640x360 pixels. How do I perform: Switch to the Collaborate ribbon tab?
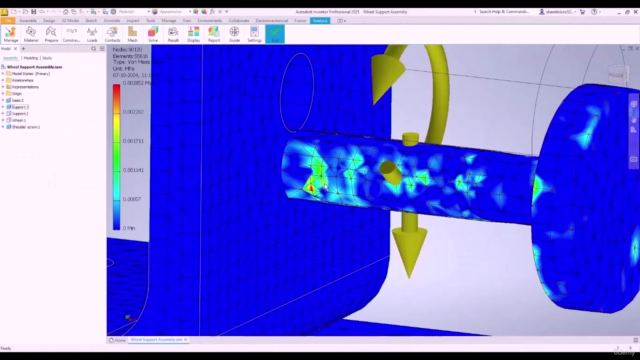click(239, 20)
